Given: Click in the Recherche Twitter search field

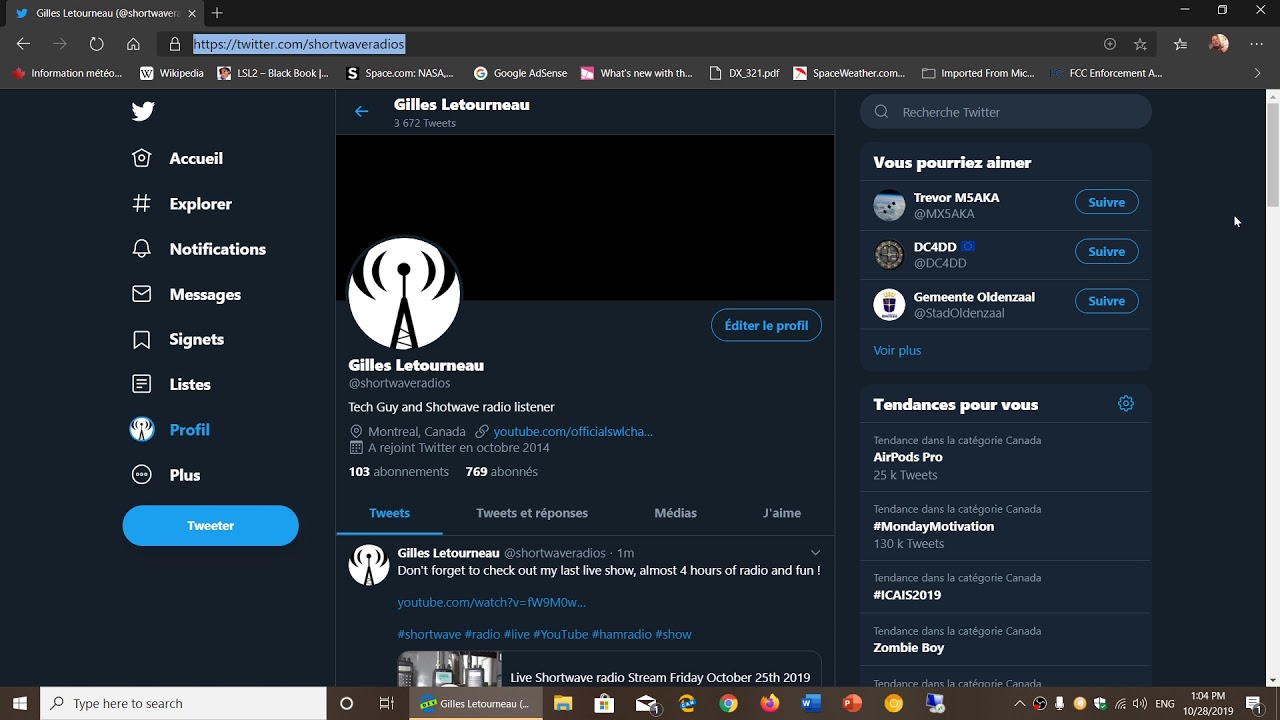Looking at the screenshot, I should pyautogui.click(x=1006, y=112).
